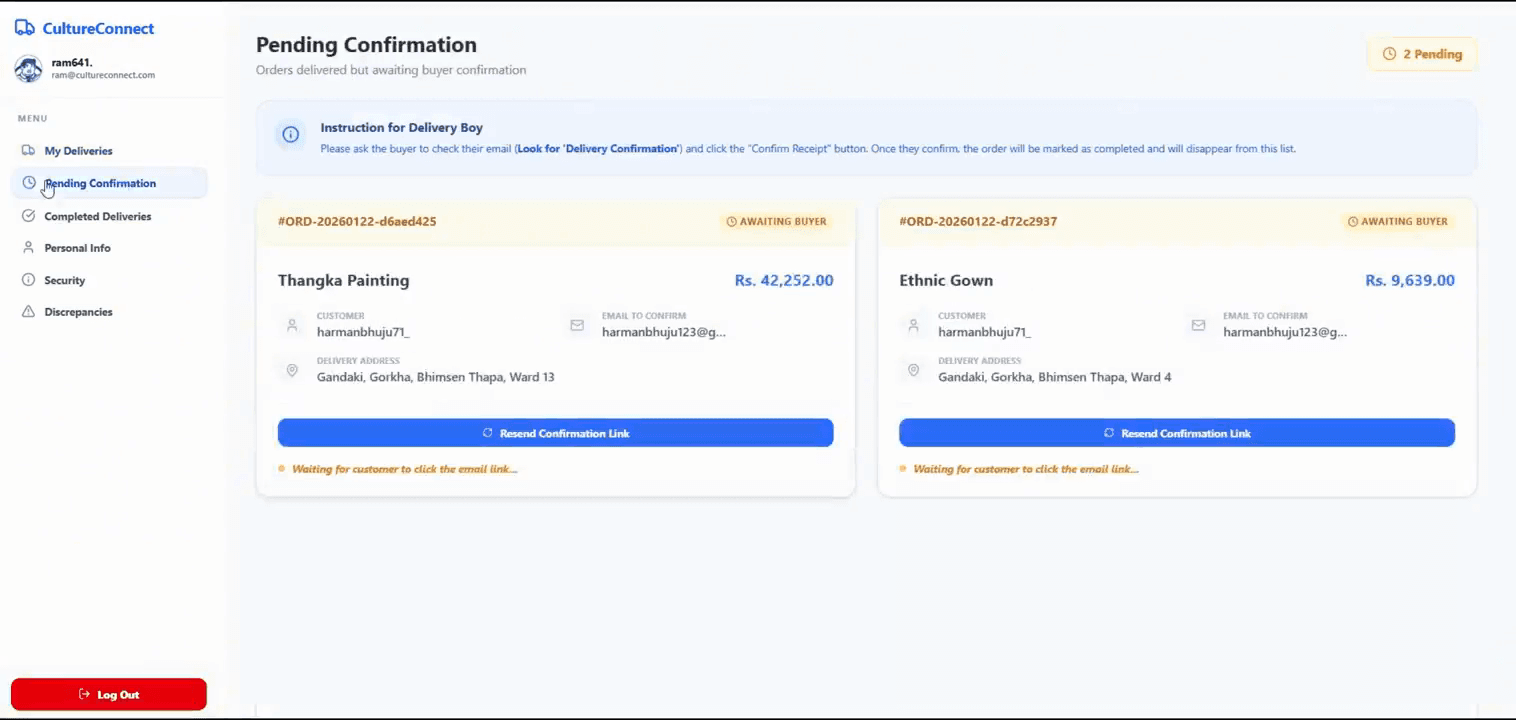Screen dimensions: 1516x720
Task: Click the My Deliveries truck icon
Action: (28, 150)
